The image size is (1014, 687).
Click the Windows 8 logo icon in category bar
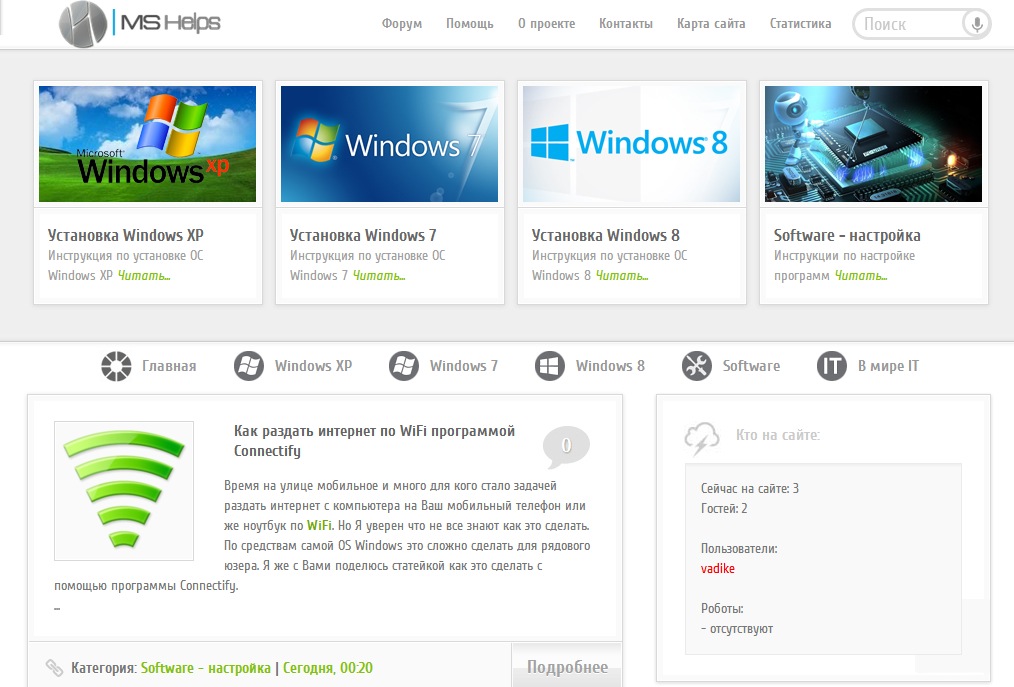[x=550, y=366]
